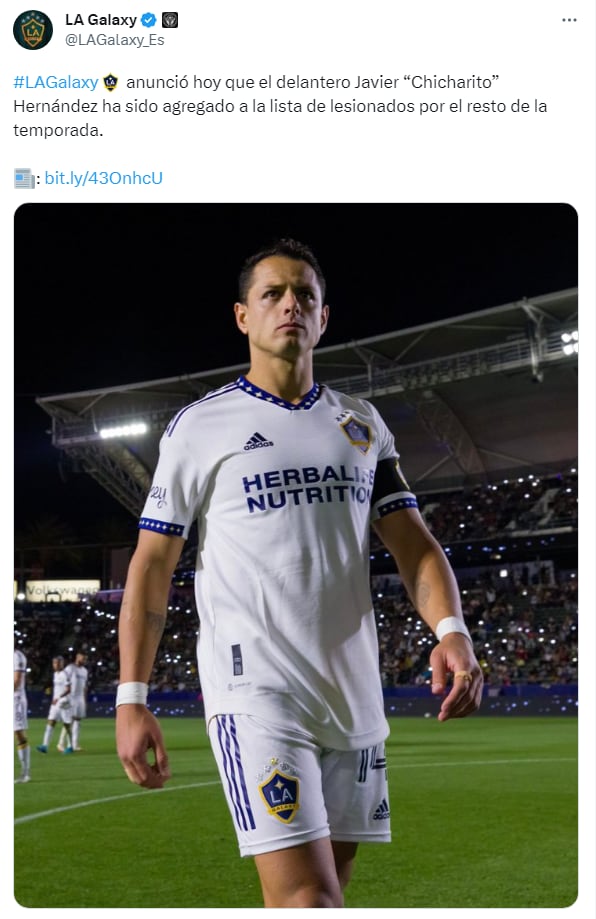Click the Galaxy crest emoji after hashtag
The image size is (596, 919).
tap(111, 82)
